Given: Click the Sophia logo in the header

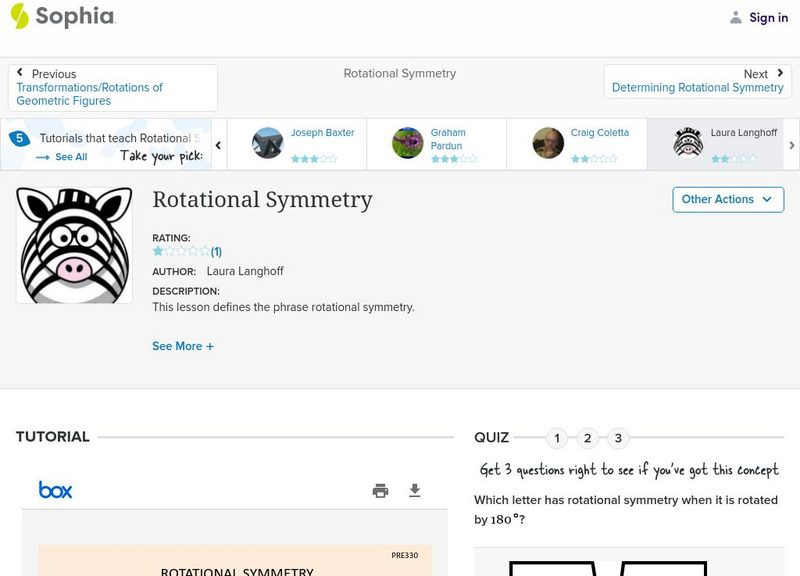Looking at the screenshot, I should pos(62,17).
